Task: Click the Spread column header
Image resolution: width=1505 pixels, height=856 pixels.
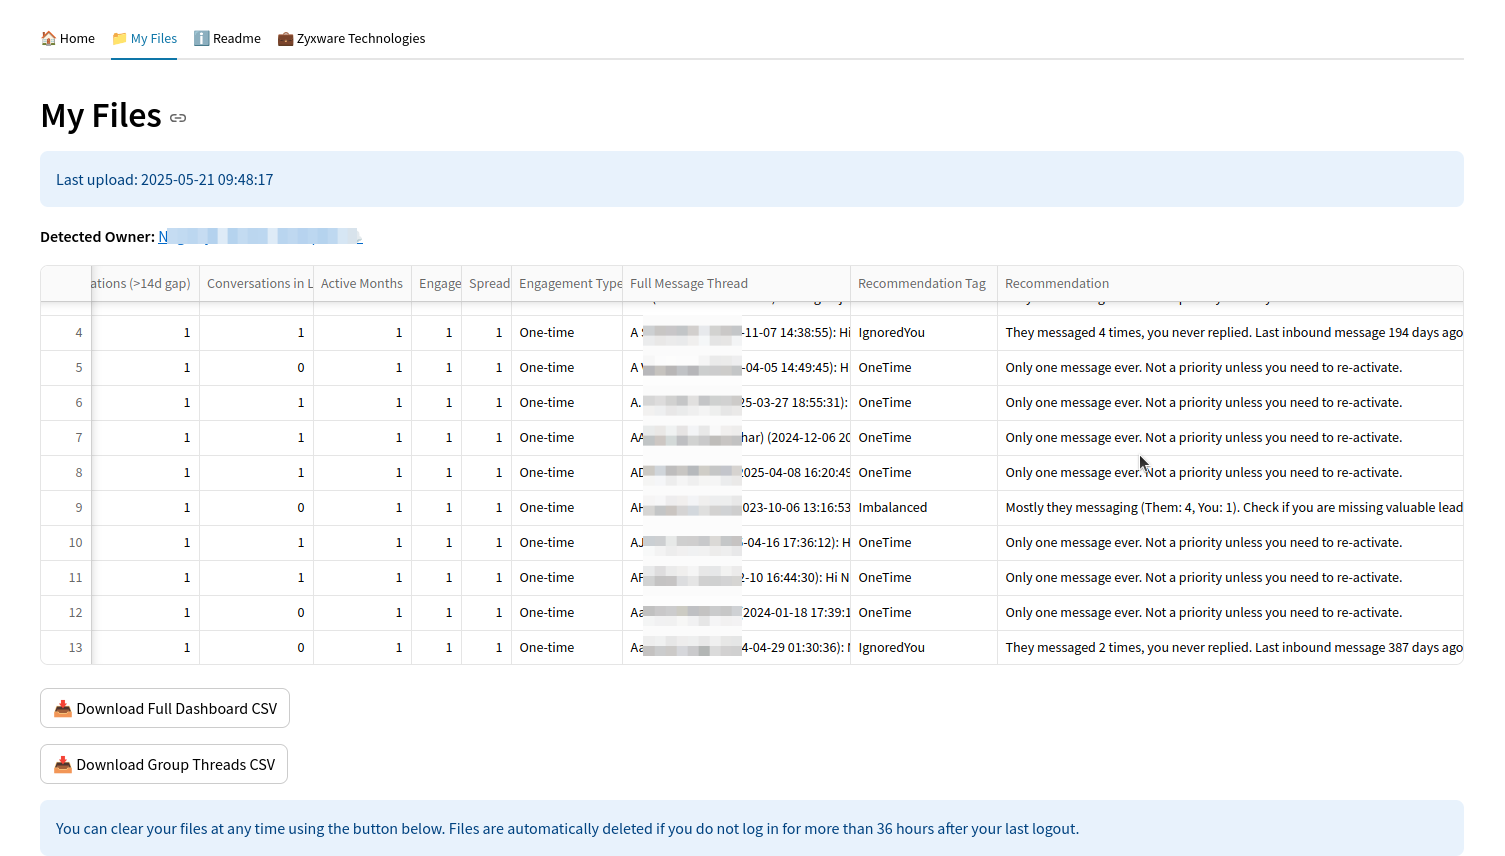Action: point(488,284)
